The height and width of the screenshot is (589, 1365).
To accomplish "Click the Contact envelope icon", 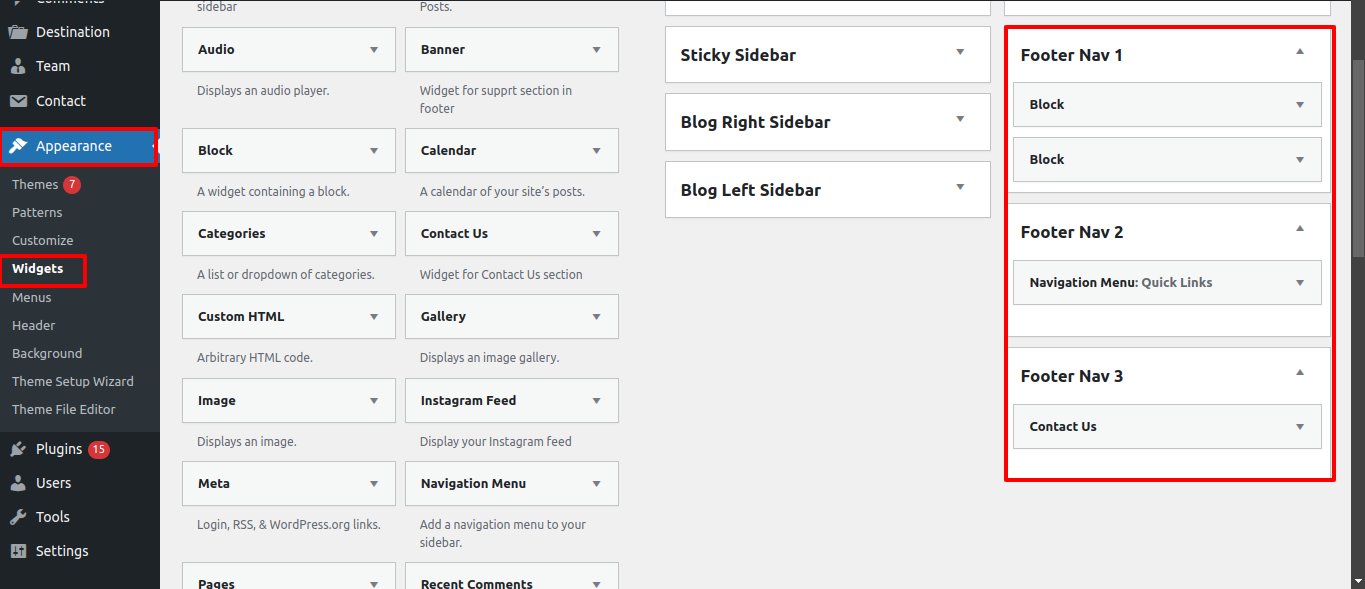I will (x=18, y=101).
